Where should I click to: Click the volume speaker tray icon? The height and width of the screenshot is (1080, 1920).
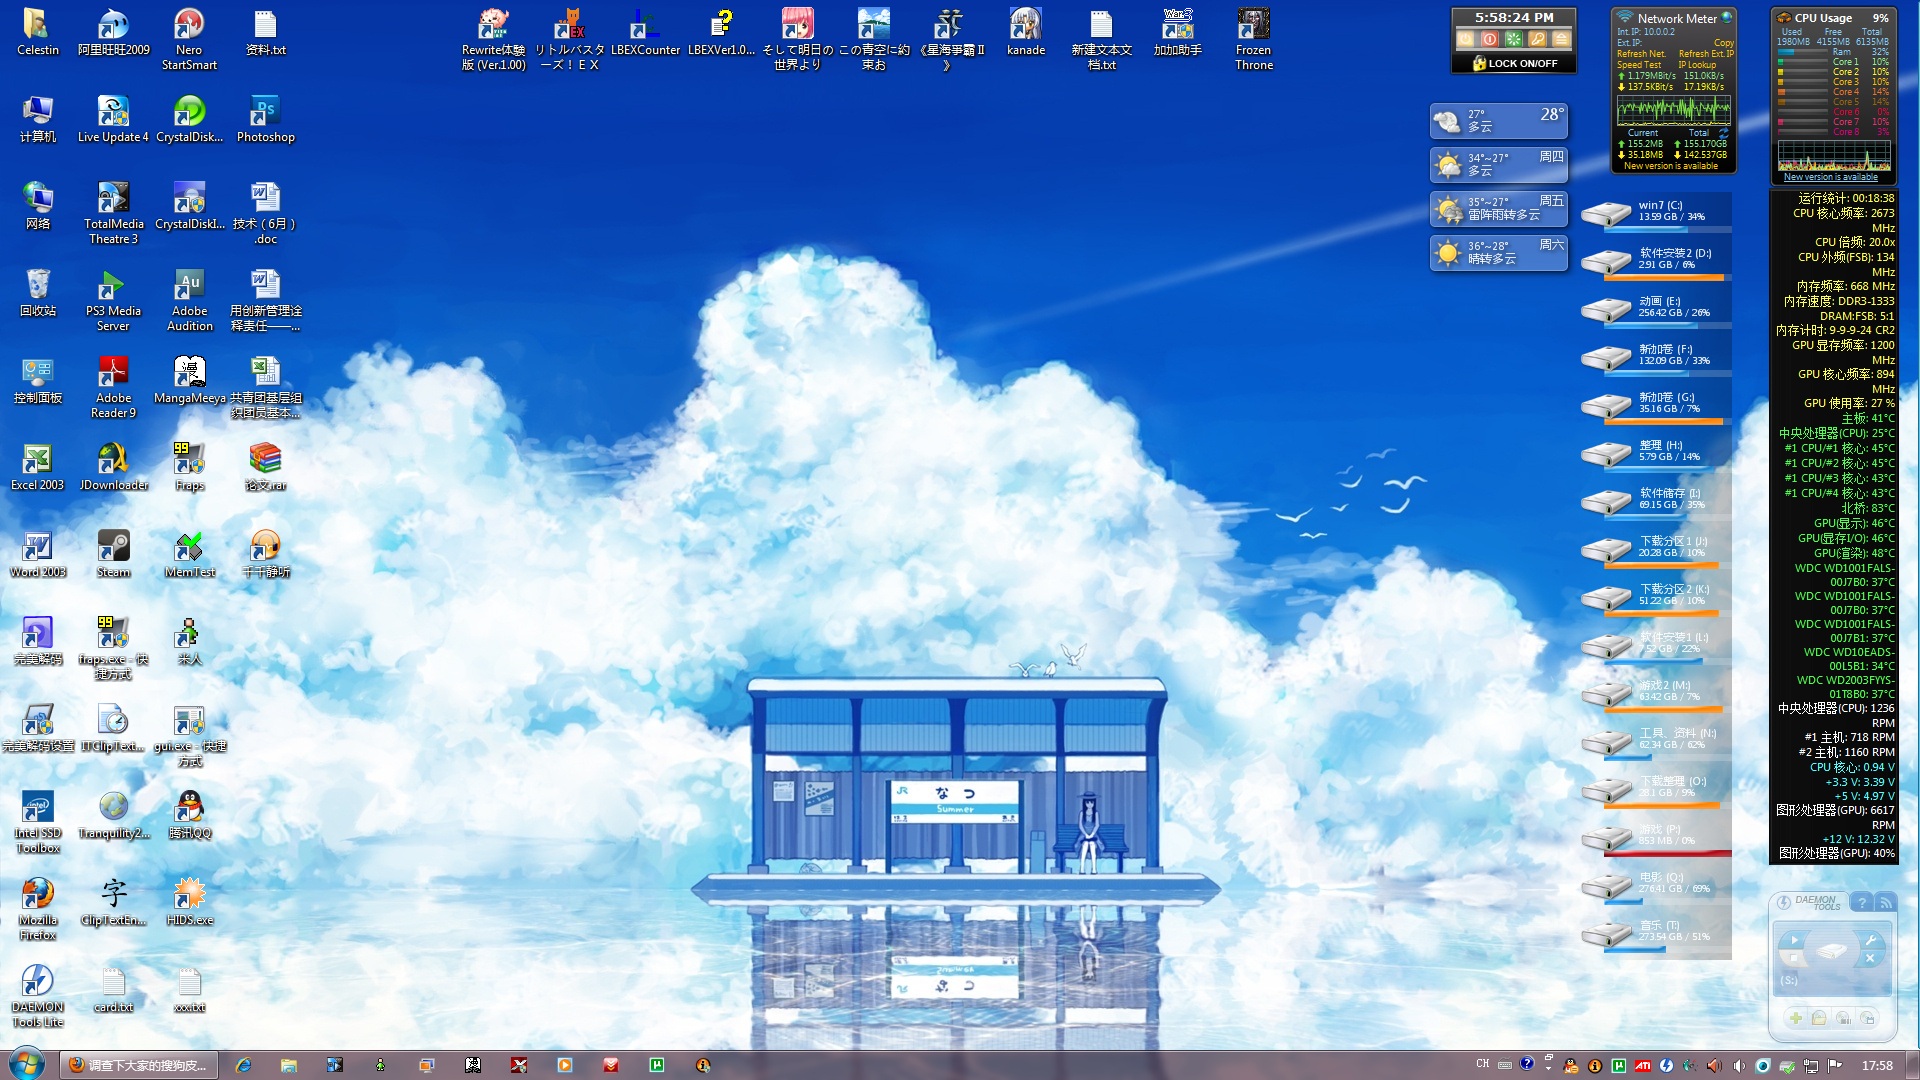coord(1739,1065)
